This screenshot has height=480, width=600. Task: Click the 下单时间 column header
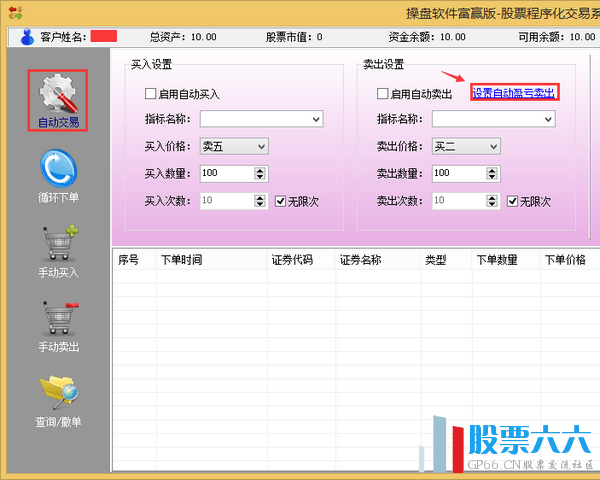click(x=181, y=260)
